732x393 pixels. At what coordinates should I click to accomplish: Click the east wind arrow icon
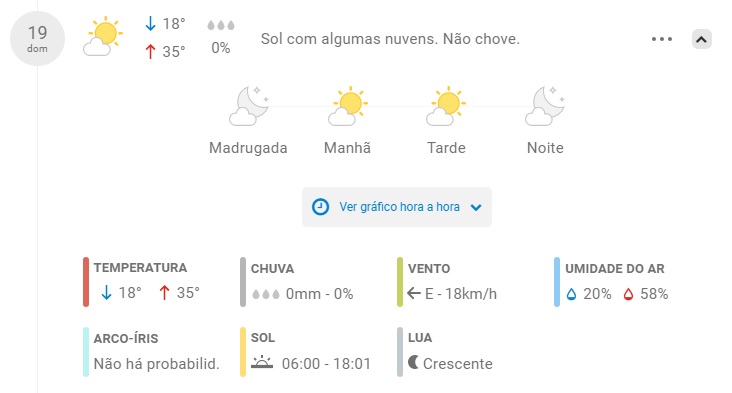[414, 294]
